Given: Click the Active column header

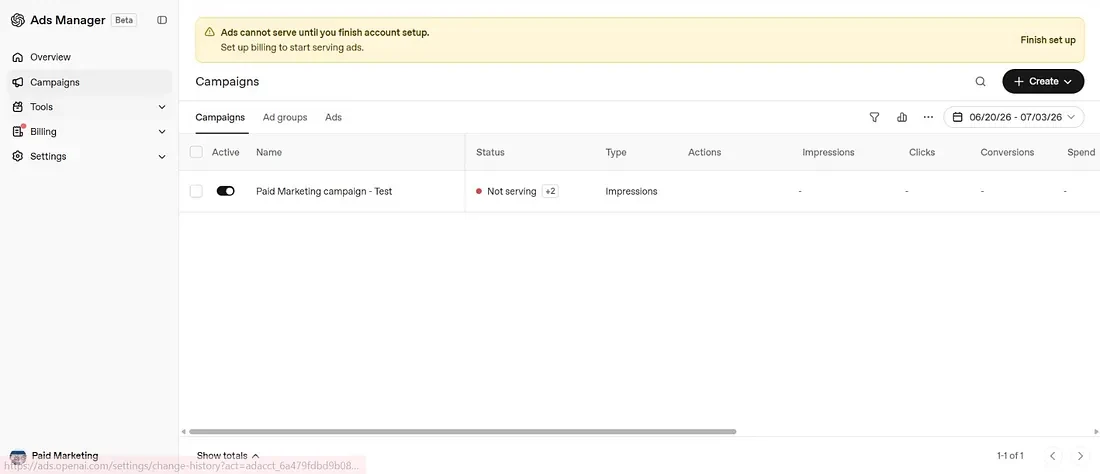Looking at the screenshot, I should click(225, 152).
